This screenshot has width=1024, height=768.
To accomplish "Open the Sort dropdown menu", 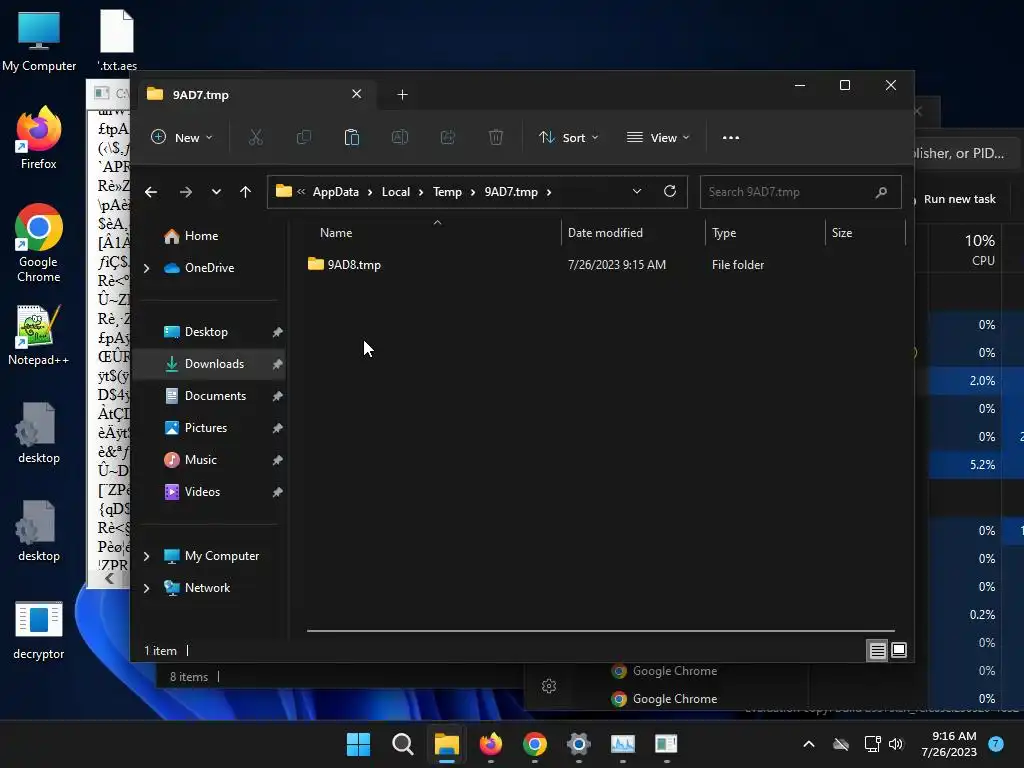I will pos(568,138).
